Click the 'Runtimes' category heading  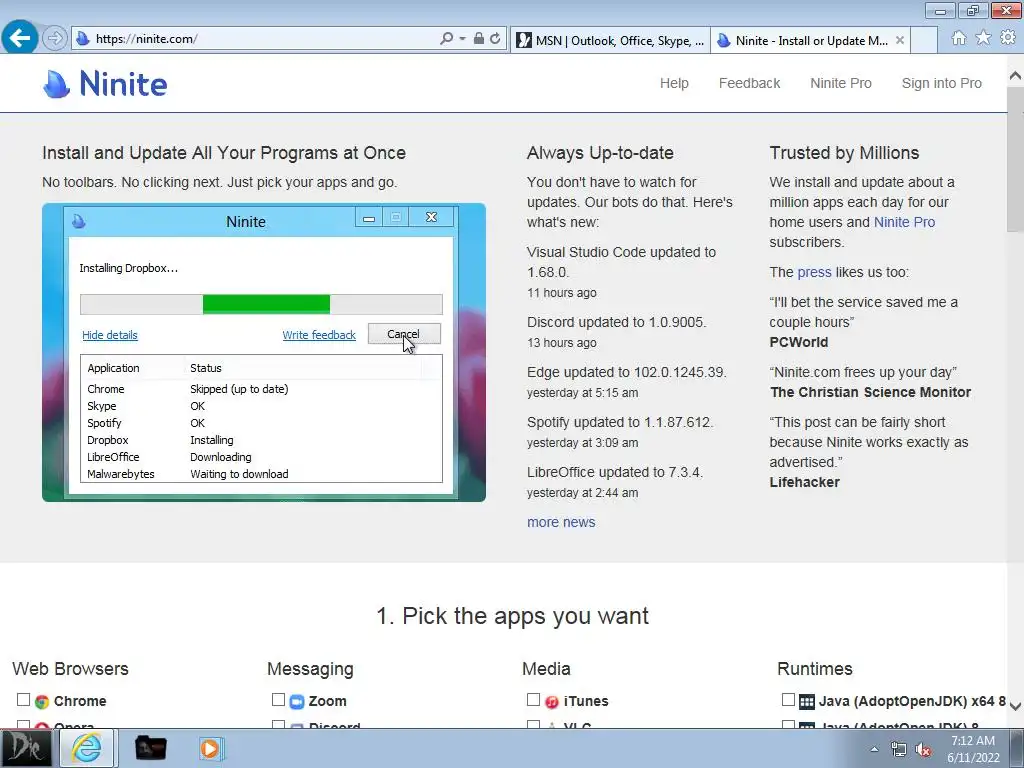pyautogui.click(x=815, y=669)
